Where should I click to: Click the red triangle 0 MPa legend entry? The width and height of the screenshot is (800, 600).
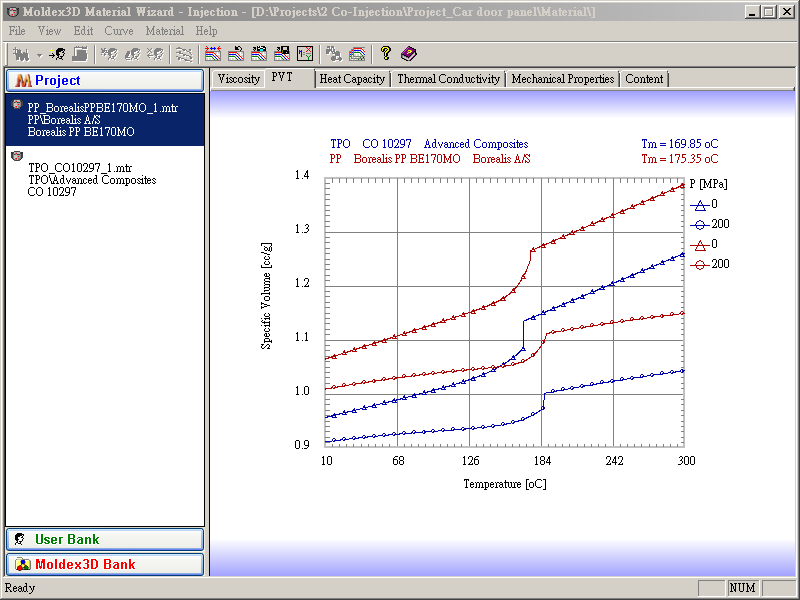(704, 244)
